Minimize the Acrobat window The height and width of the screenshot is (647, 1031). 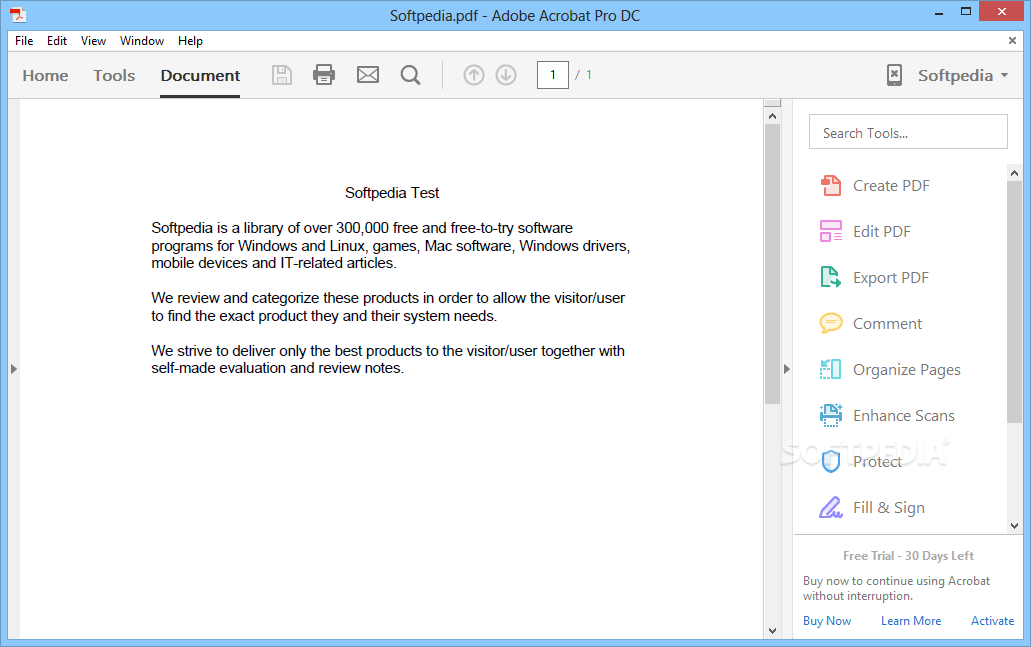point(939,12)
